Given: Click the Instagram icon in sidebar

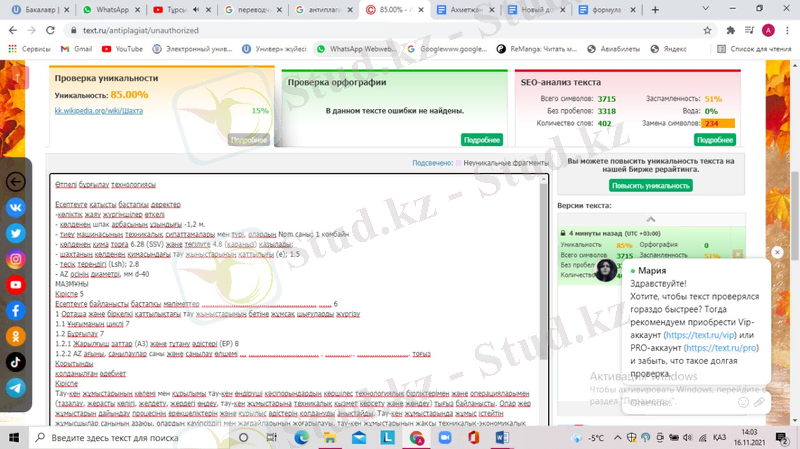Looking at the screenshot, I should (x=16, y=259).
